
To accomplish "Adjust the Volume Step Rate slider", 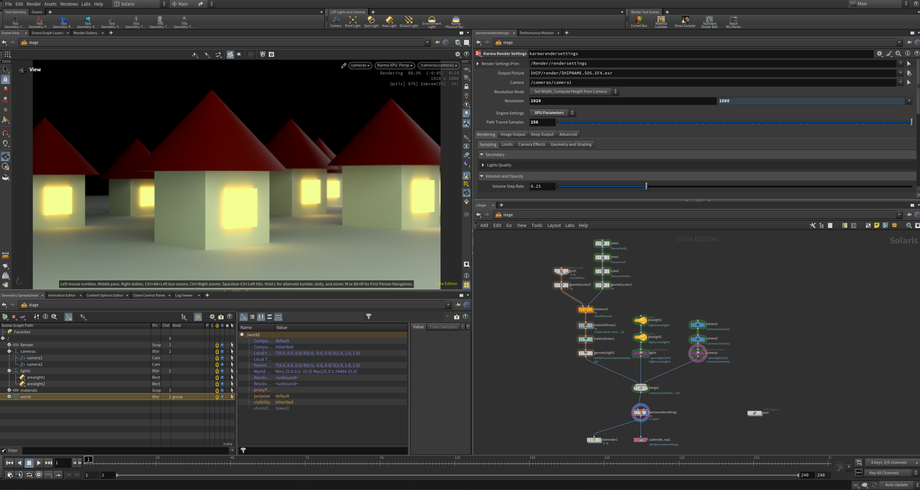I will click(646, 186).
